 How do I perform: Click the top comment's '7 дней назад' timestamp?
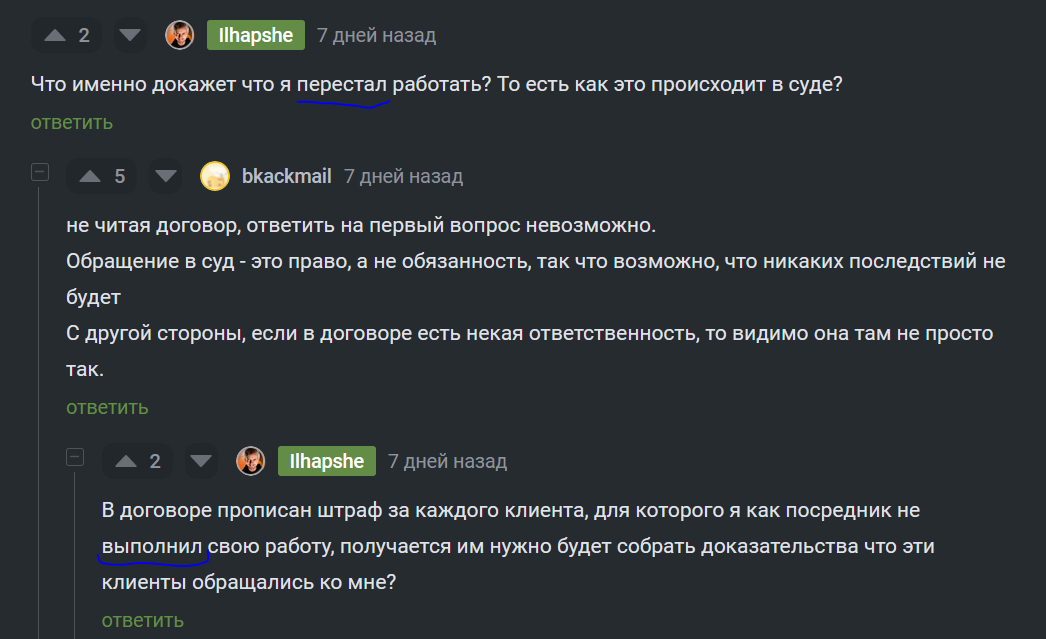click(376, 36)
